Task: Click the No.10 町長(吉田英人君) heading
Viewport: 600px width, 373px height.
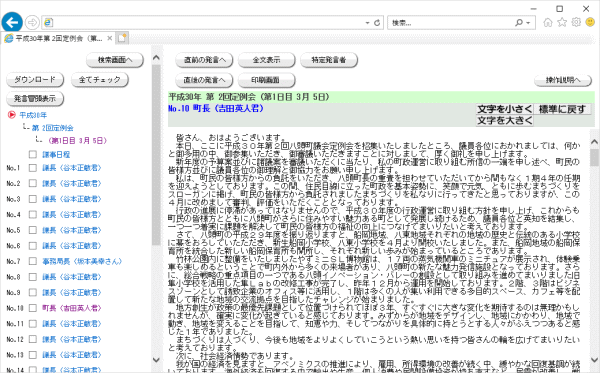Action: point(216,109)
